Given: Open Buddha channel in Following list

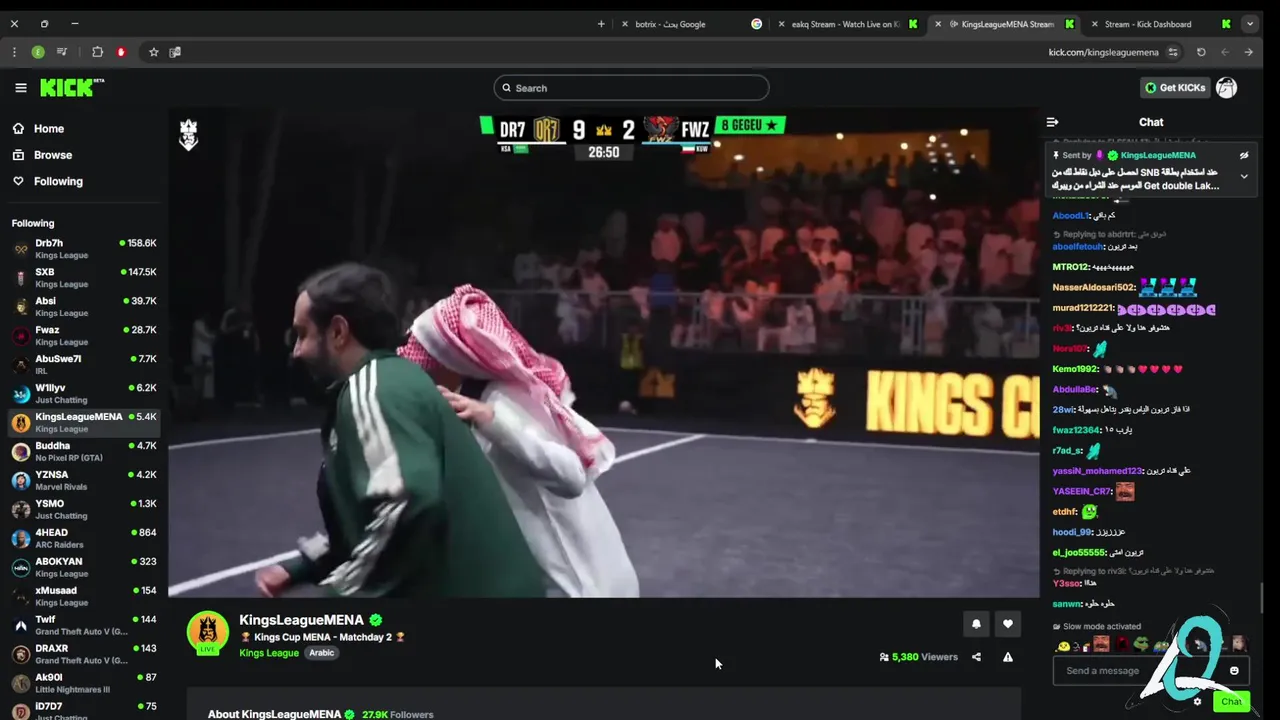Looking at the screenshot, I should (84, 452).
